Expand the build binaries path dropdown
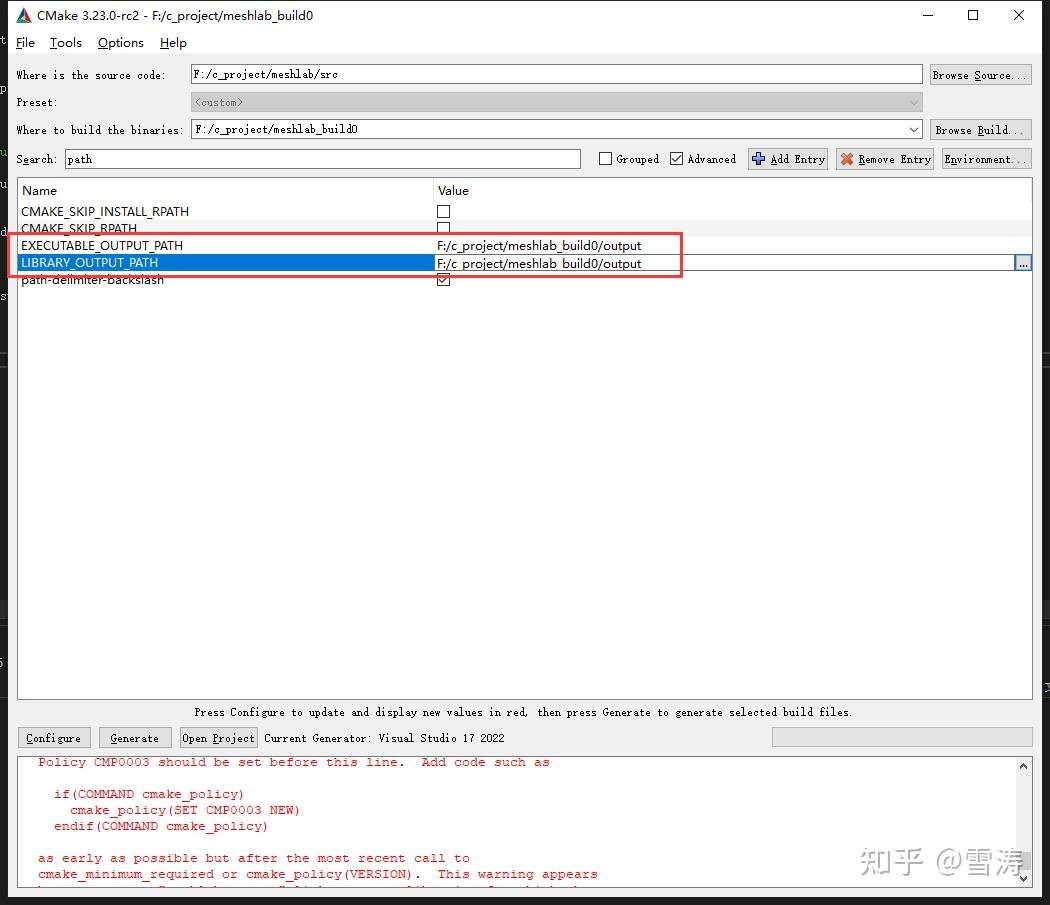This screenshot has height=905, width=1050. click(x=912, y=128)
